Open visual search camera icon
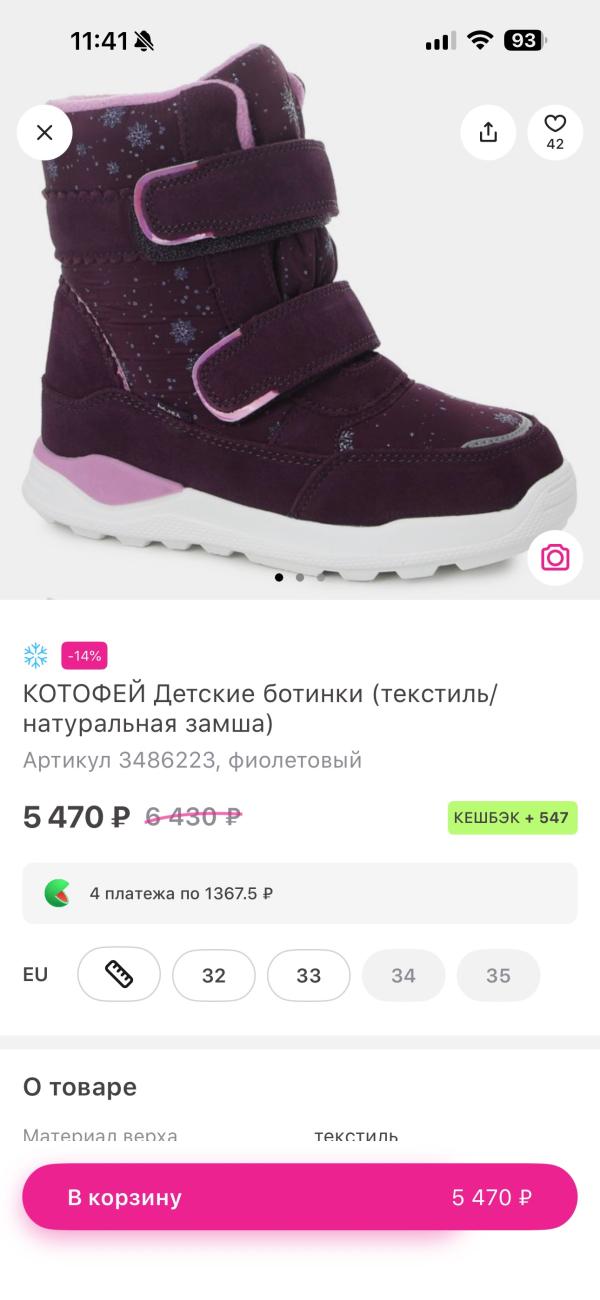 [555, 557]
